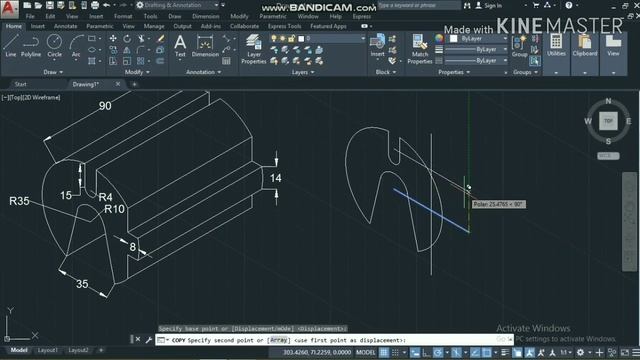Viewport: 640px width, 360px height.
Task: Toggle object snap tracking in status bar
Action: (475, 352)
